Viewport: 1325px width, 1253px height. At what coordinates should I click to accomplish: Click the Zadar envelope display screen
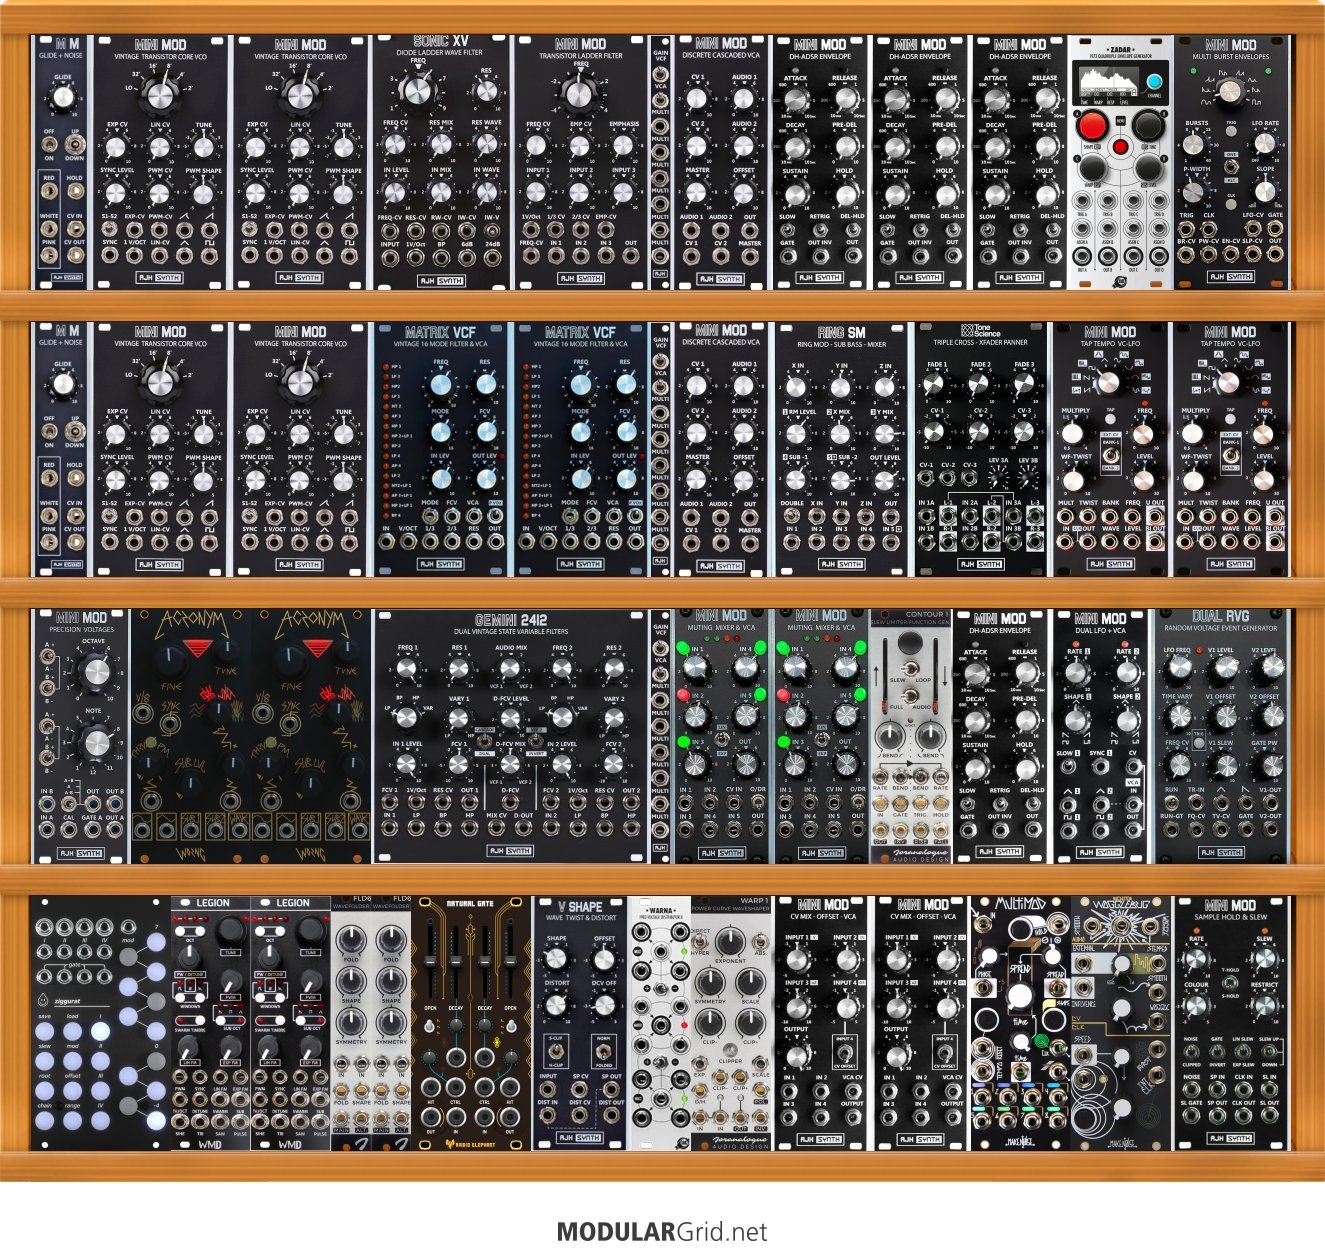tap(1109, 81)
